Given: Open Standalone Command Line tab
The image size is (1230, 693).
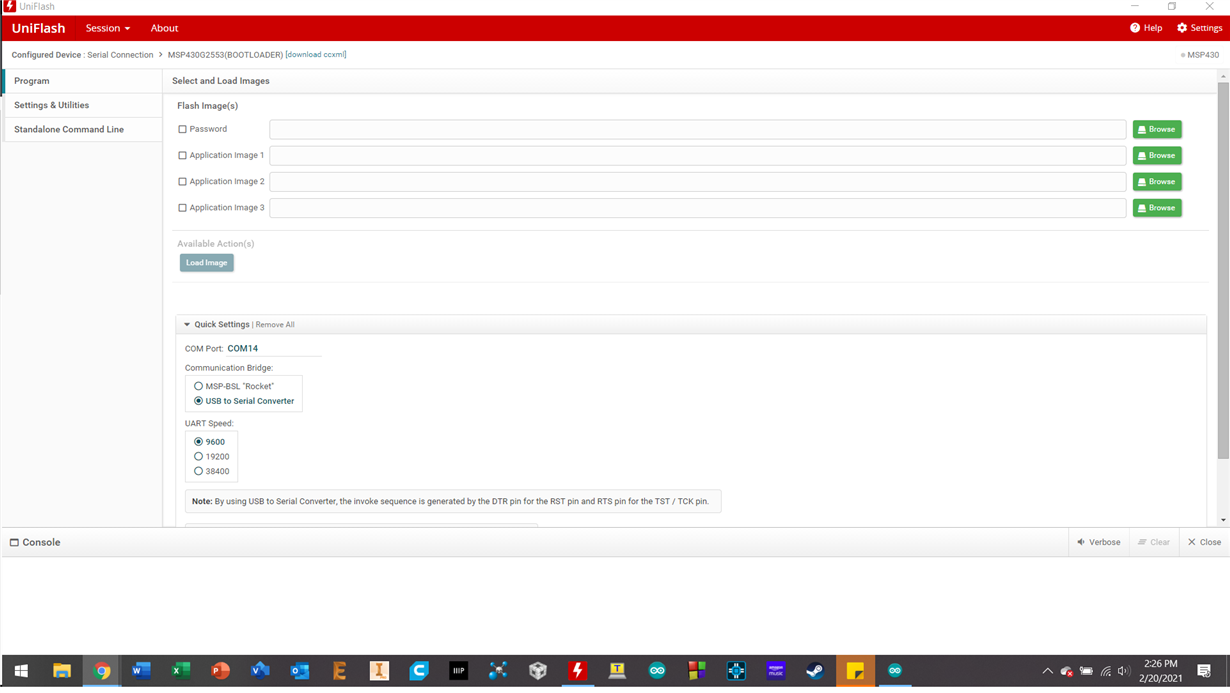Looking at the screenshot, I should 82,129.
